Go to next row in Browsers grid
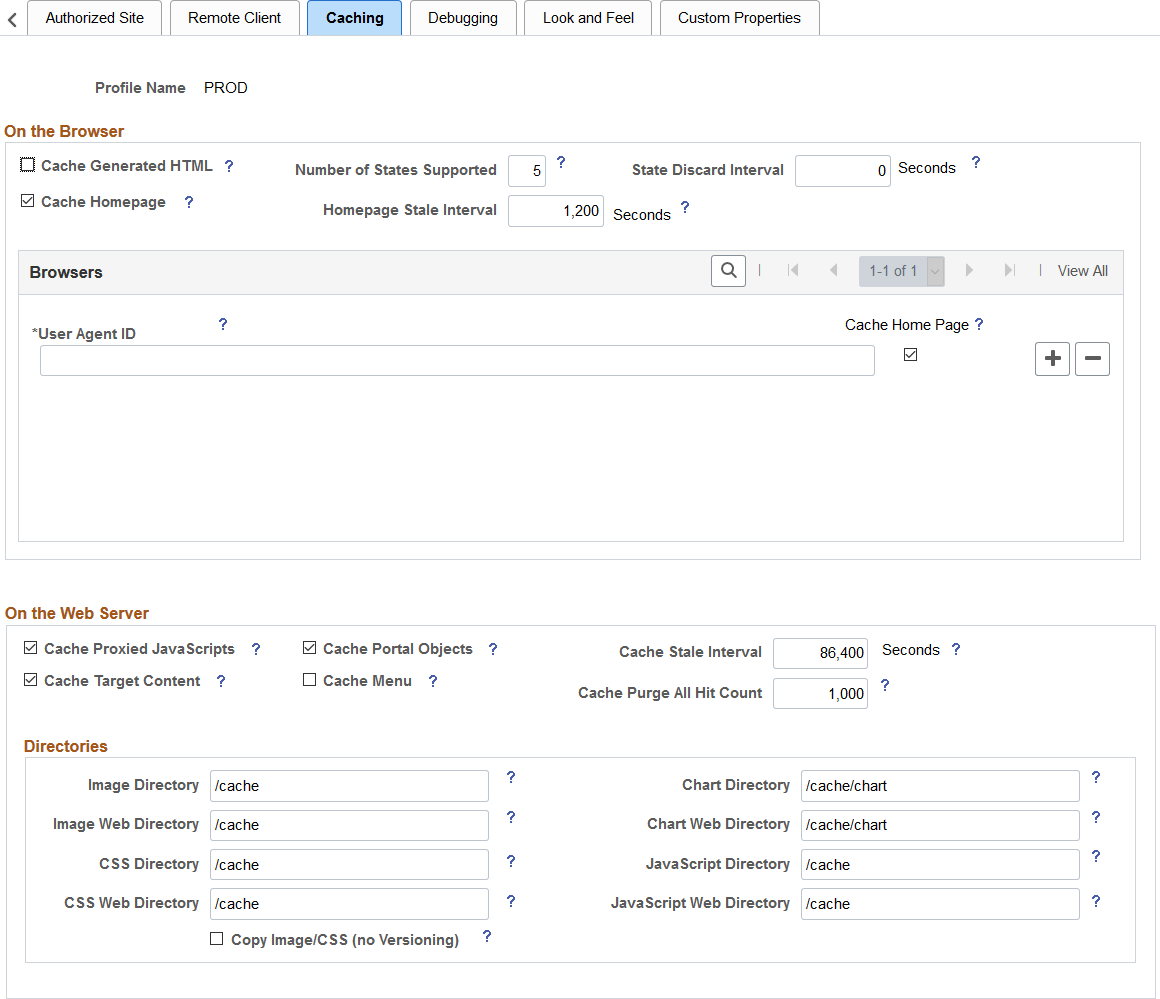1160x999 pixels. pos(968,271)
